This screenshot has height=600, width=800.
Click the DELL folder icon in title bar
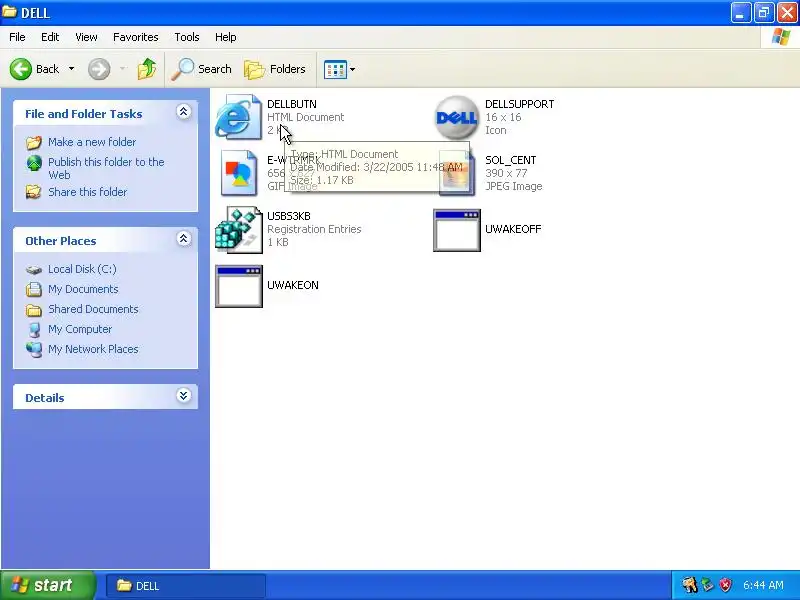[10, 12]
